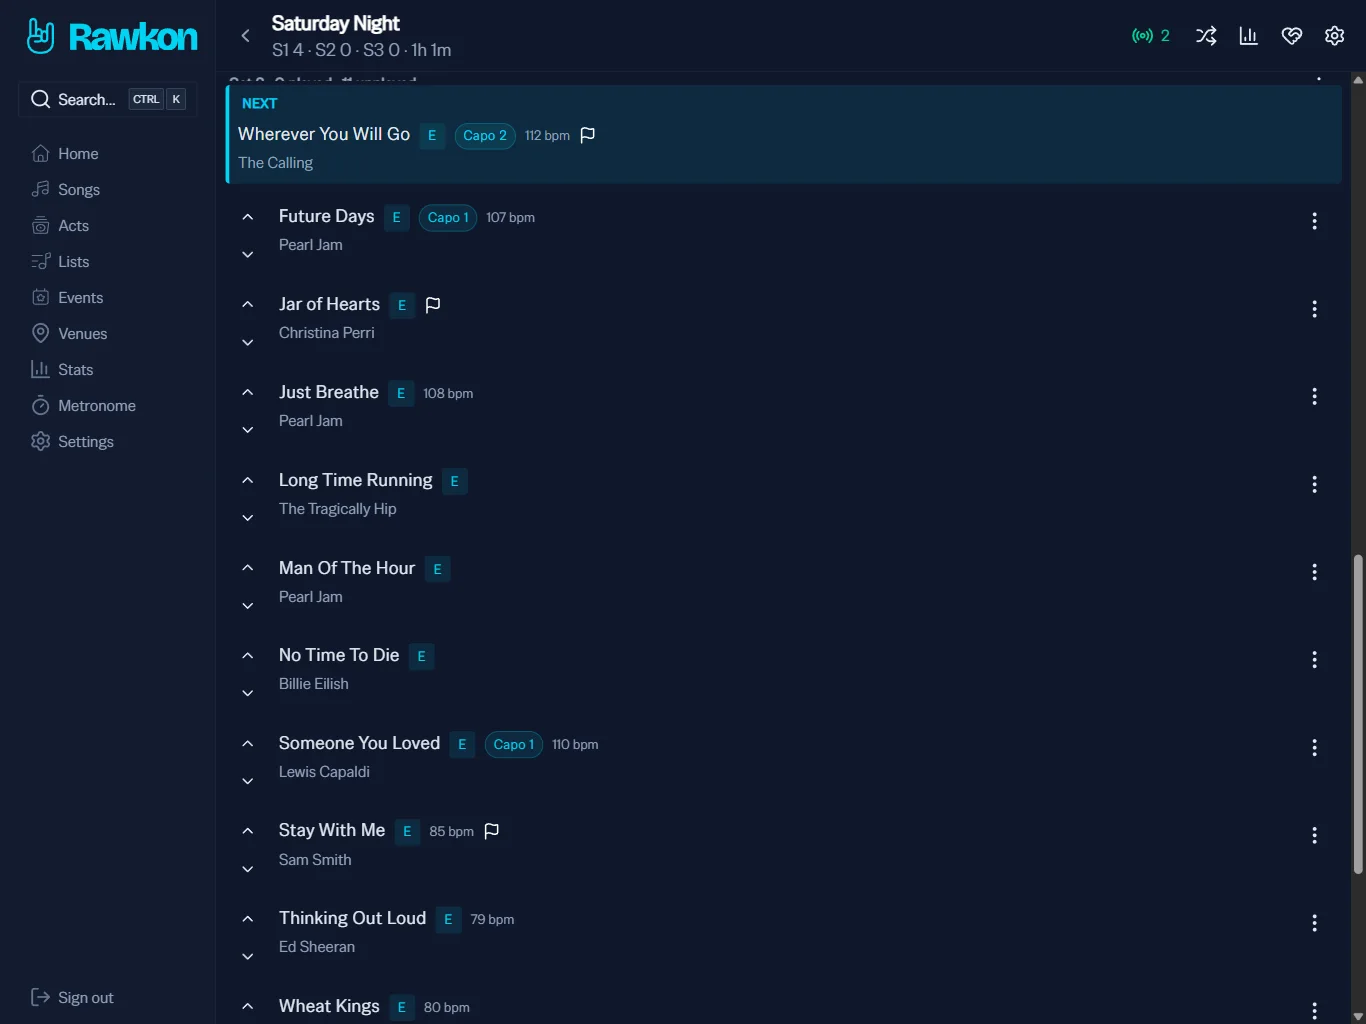Screen dimensions: 1366x1024
Task: Click the Capo 1 badge on Future Days
Action: [x=448, y=218]
